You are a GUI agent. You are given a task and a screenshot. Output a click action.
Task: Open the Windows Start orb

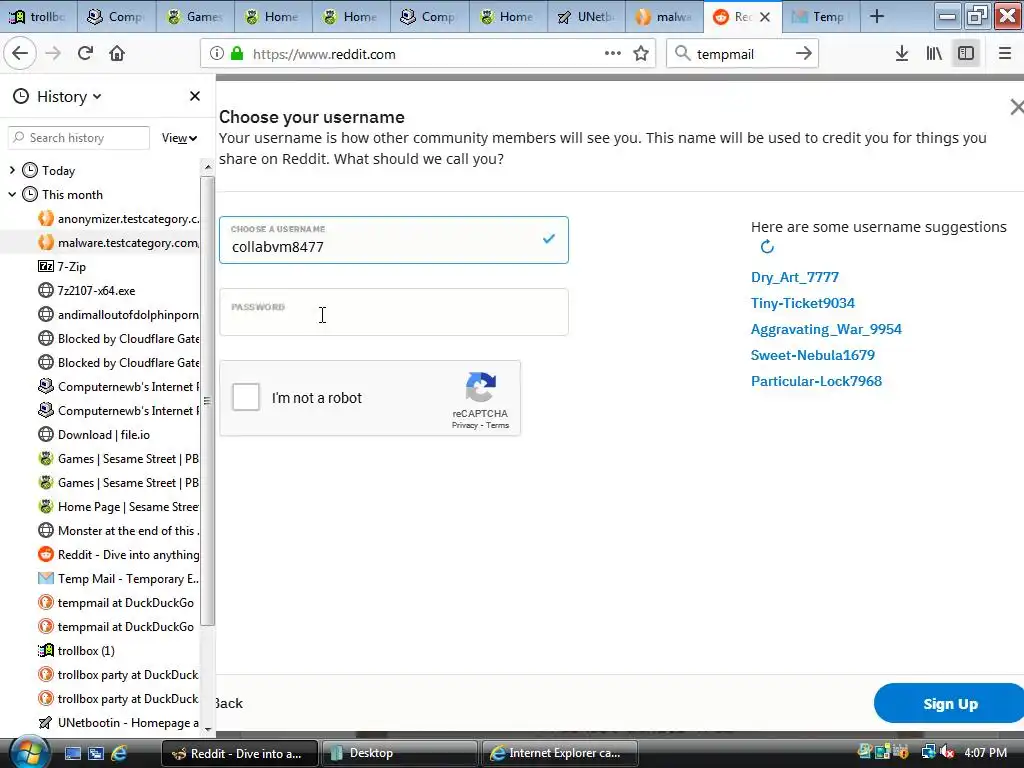29,752
